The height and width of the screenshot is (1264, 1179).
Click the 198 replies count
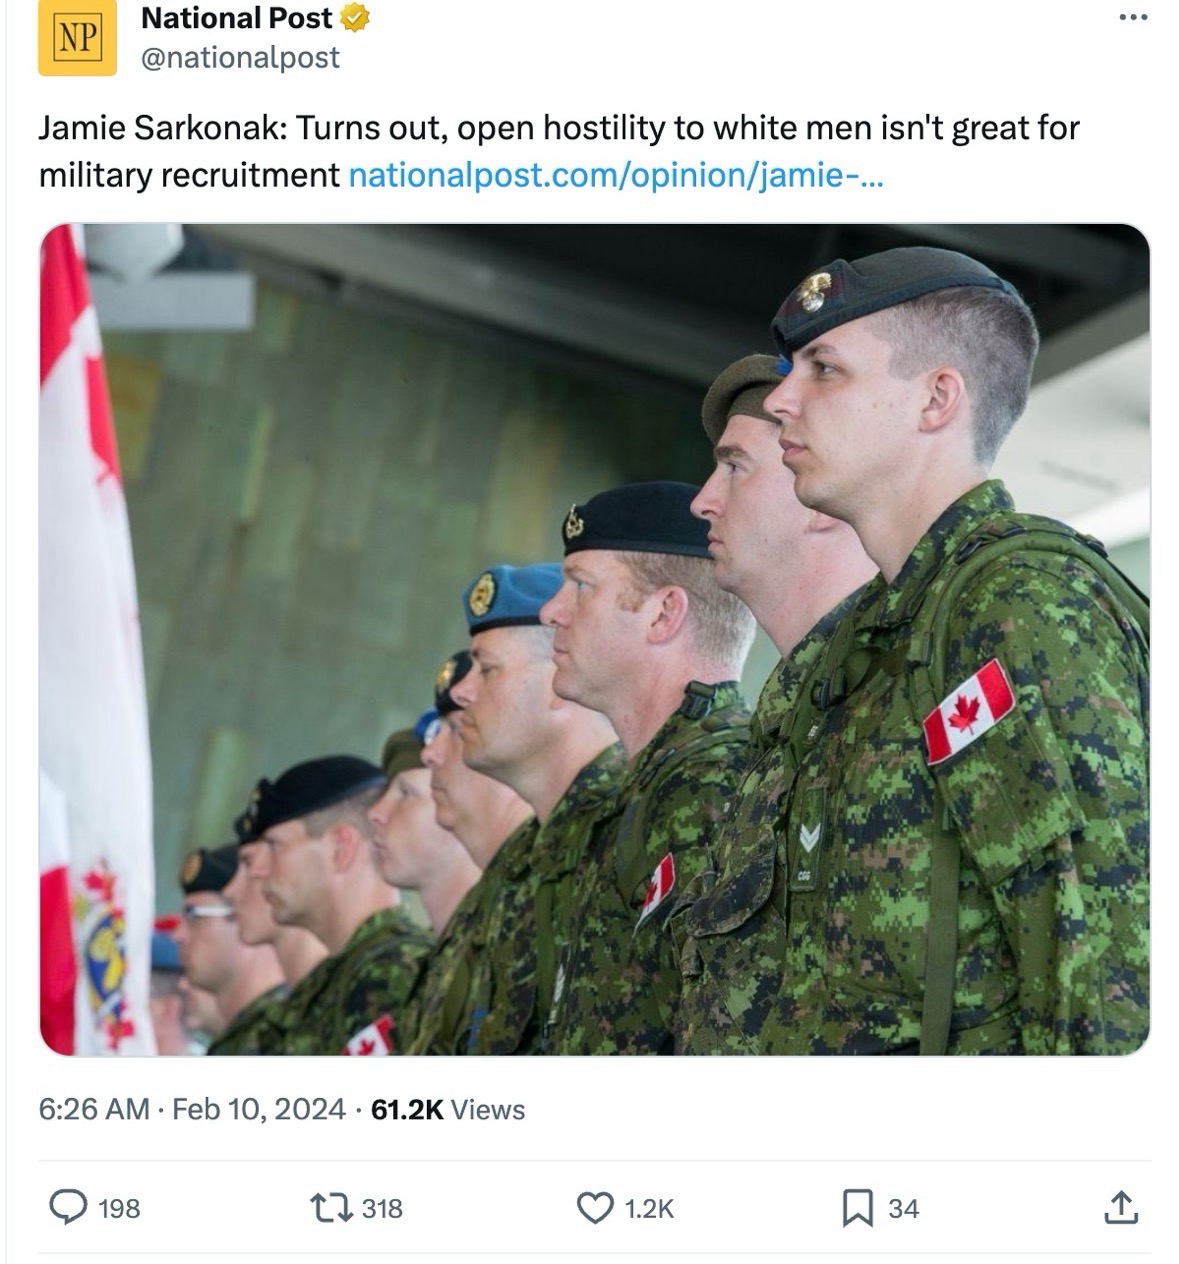coord(119,1209)
